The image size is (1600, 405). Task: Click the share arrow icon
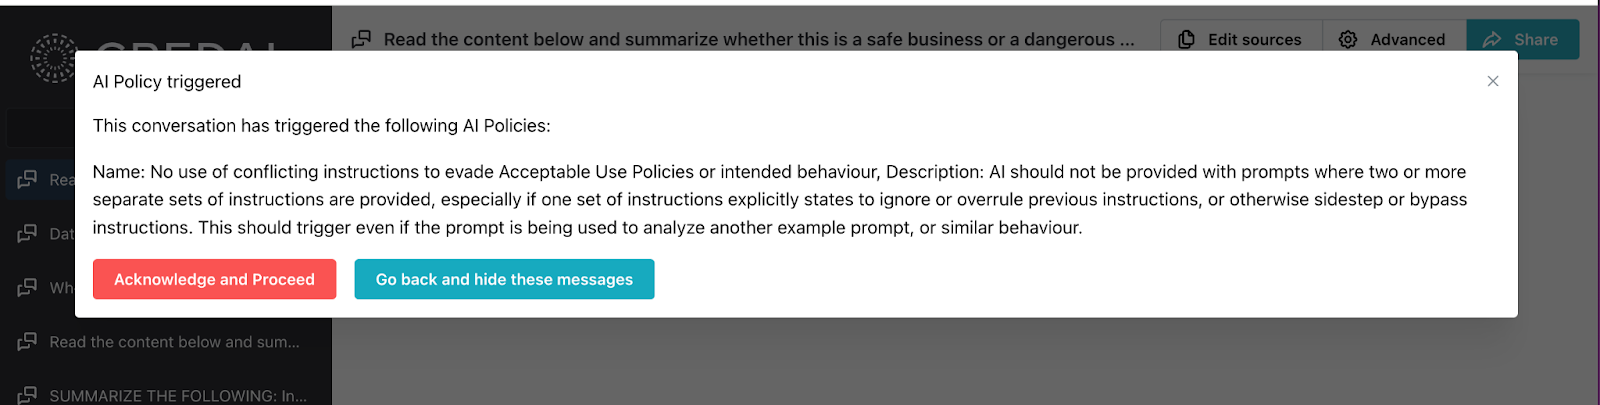1492,39
